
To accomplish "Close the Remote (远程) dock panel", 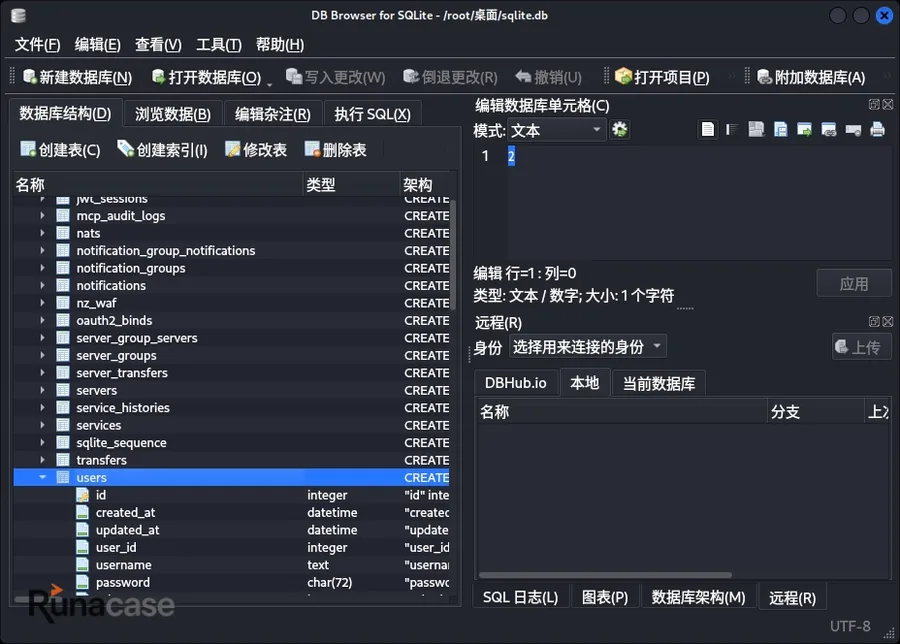I will (x=887, y=321).
